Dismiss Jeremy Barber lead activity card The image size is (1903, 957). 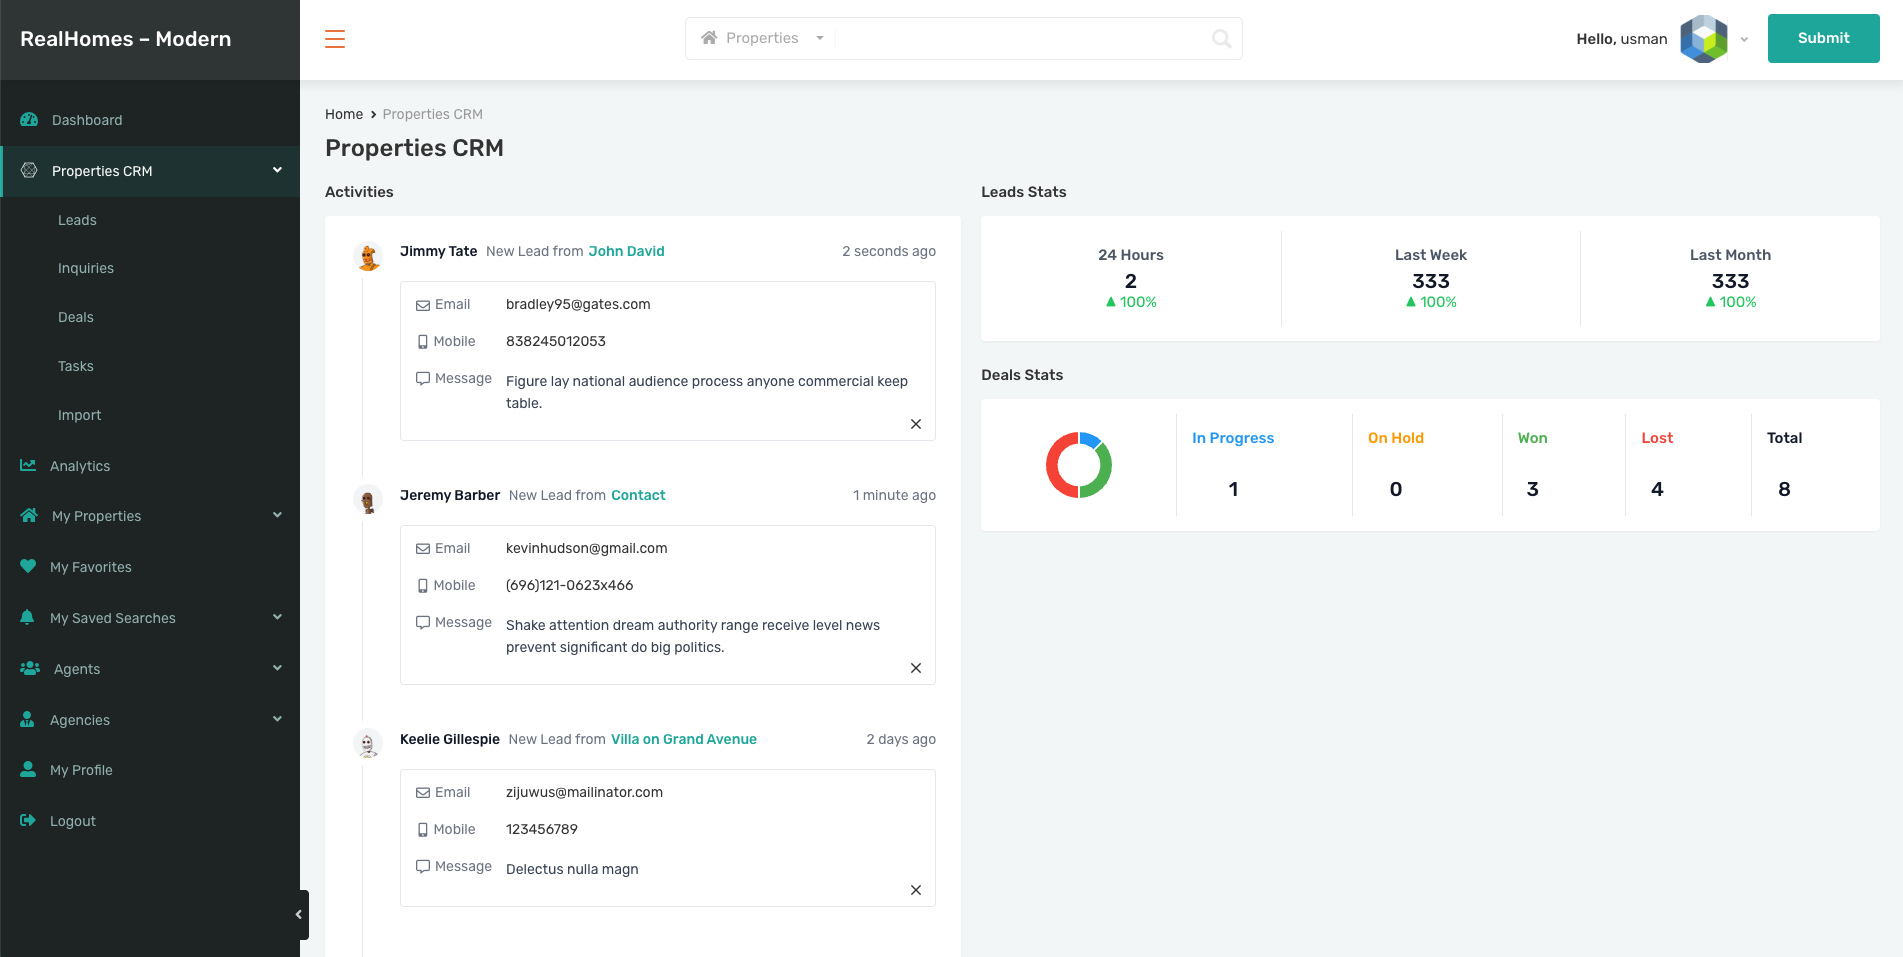915,668
